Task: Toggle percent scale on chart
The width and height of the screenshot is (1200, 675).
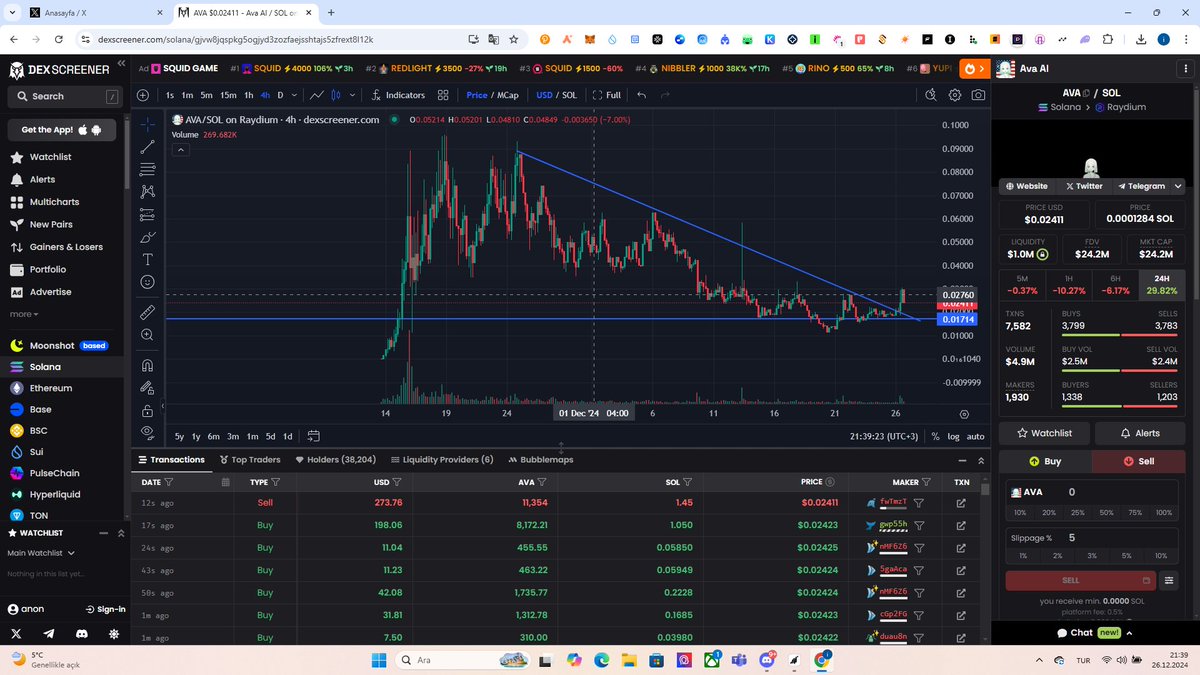Action: coord(935,436)
